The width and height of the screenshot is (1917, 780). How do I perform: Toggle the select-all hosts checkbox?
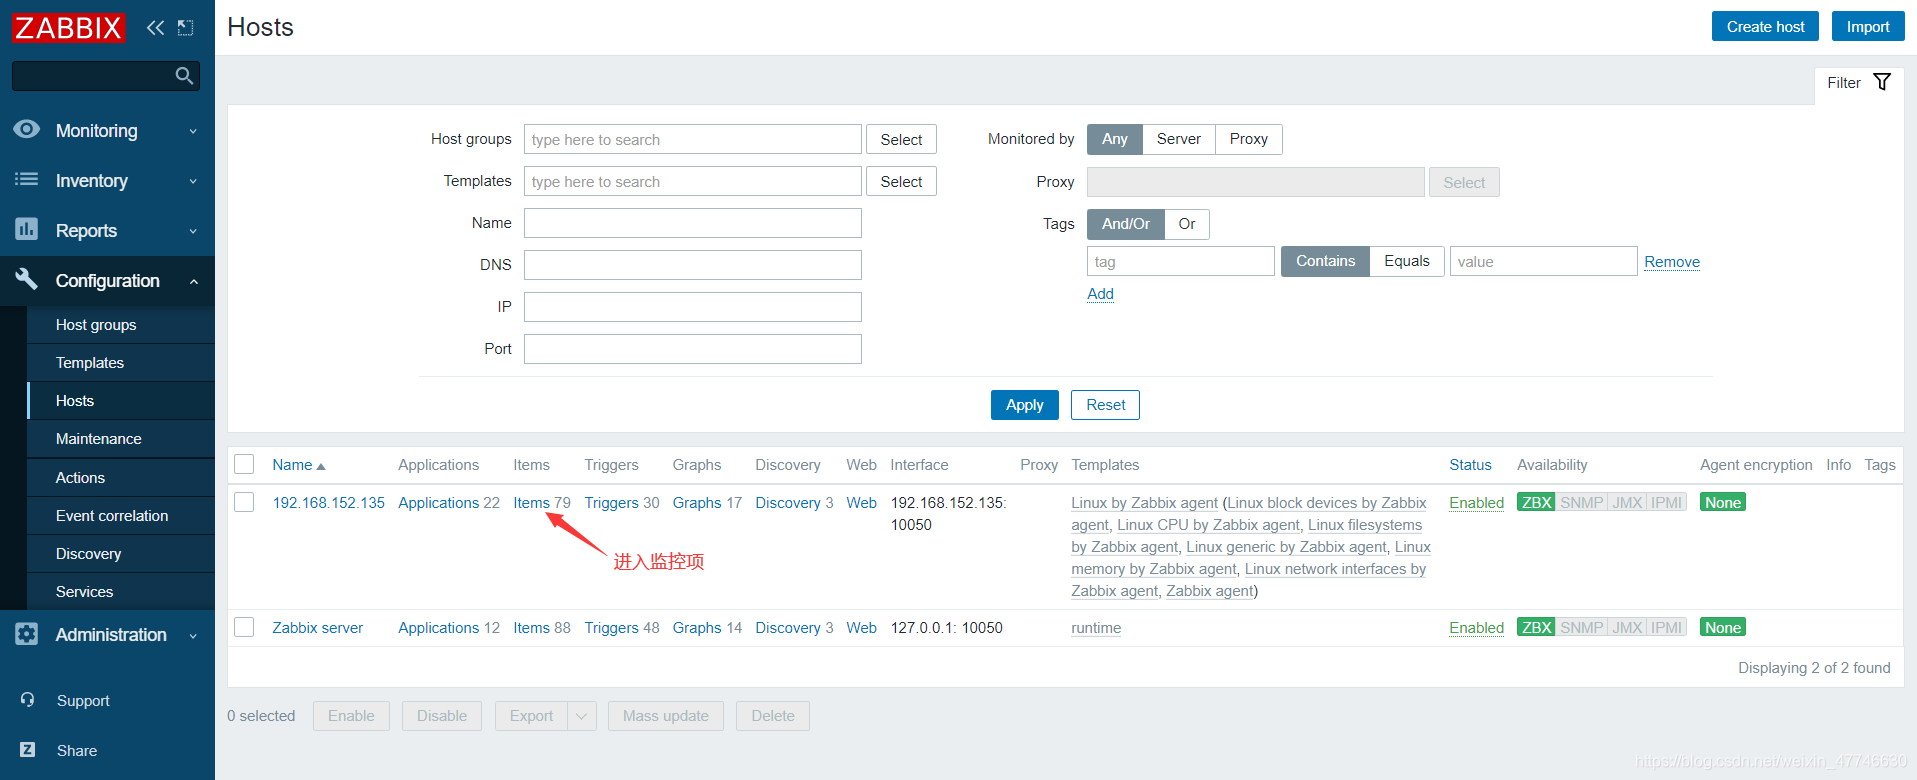click(x=244, y=464)
